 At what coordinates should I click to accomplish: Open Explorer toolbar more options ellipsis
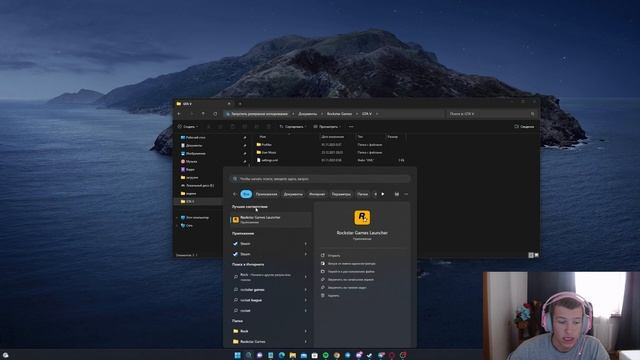click(x=351, y=127)
